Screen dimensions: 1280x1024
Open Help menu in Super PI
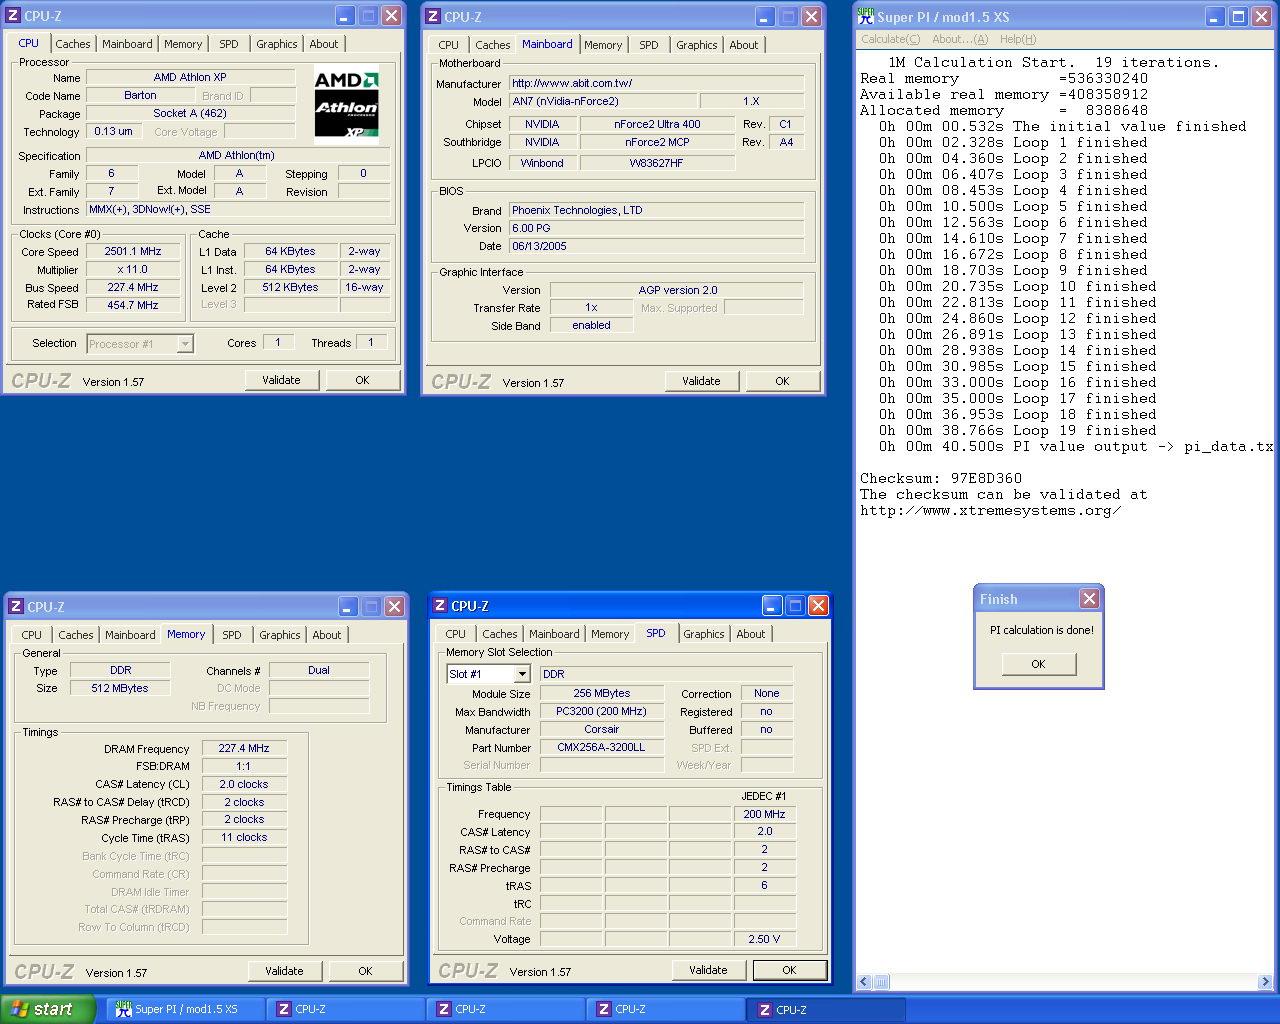click(1018, 39)
